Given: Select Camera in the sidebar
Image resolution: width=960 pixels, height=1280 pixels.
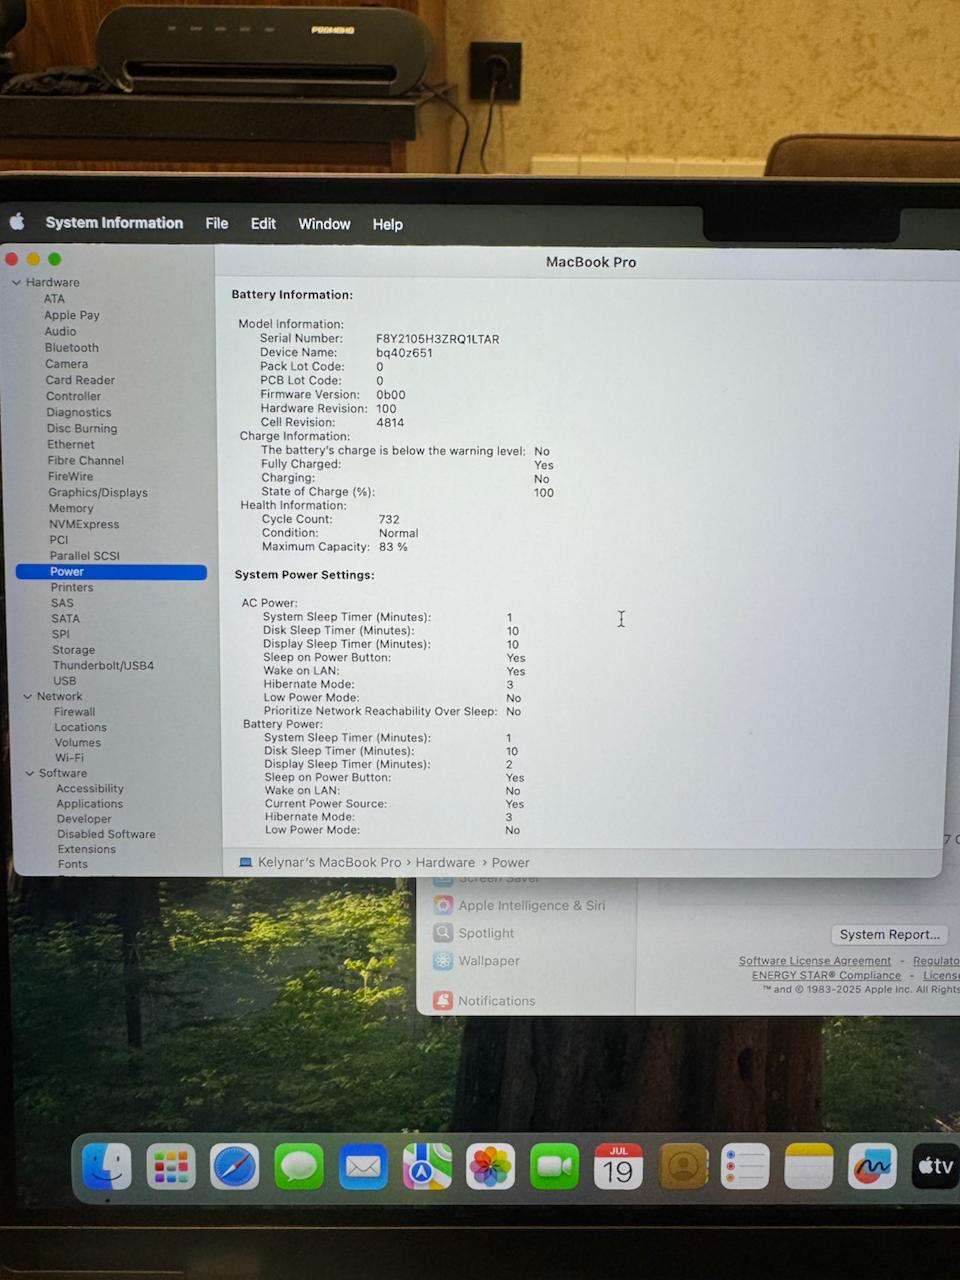Looking at the screenshot, I should (x=66, y=364).
